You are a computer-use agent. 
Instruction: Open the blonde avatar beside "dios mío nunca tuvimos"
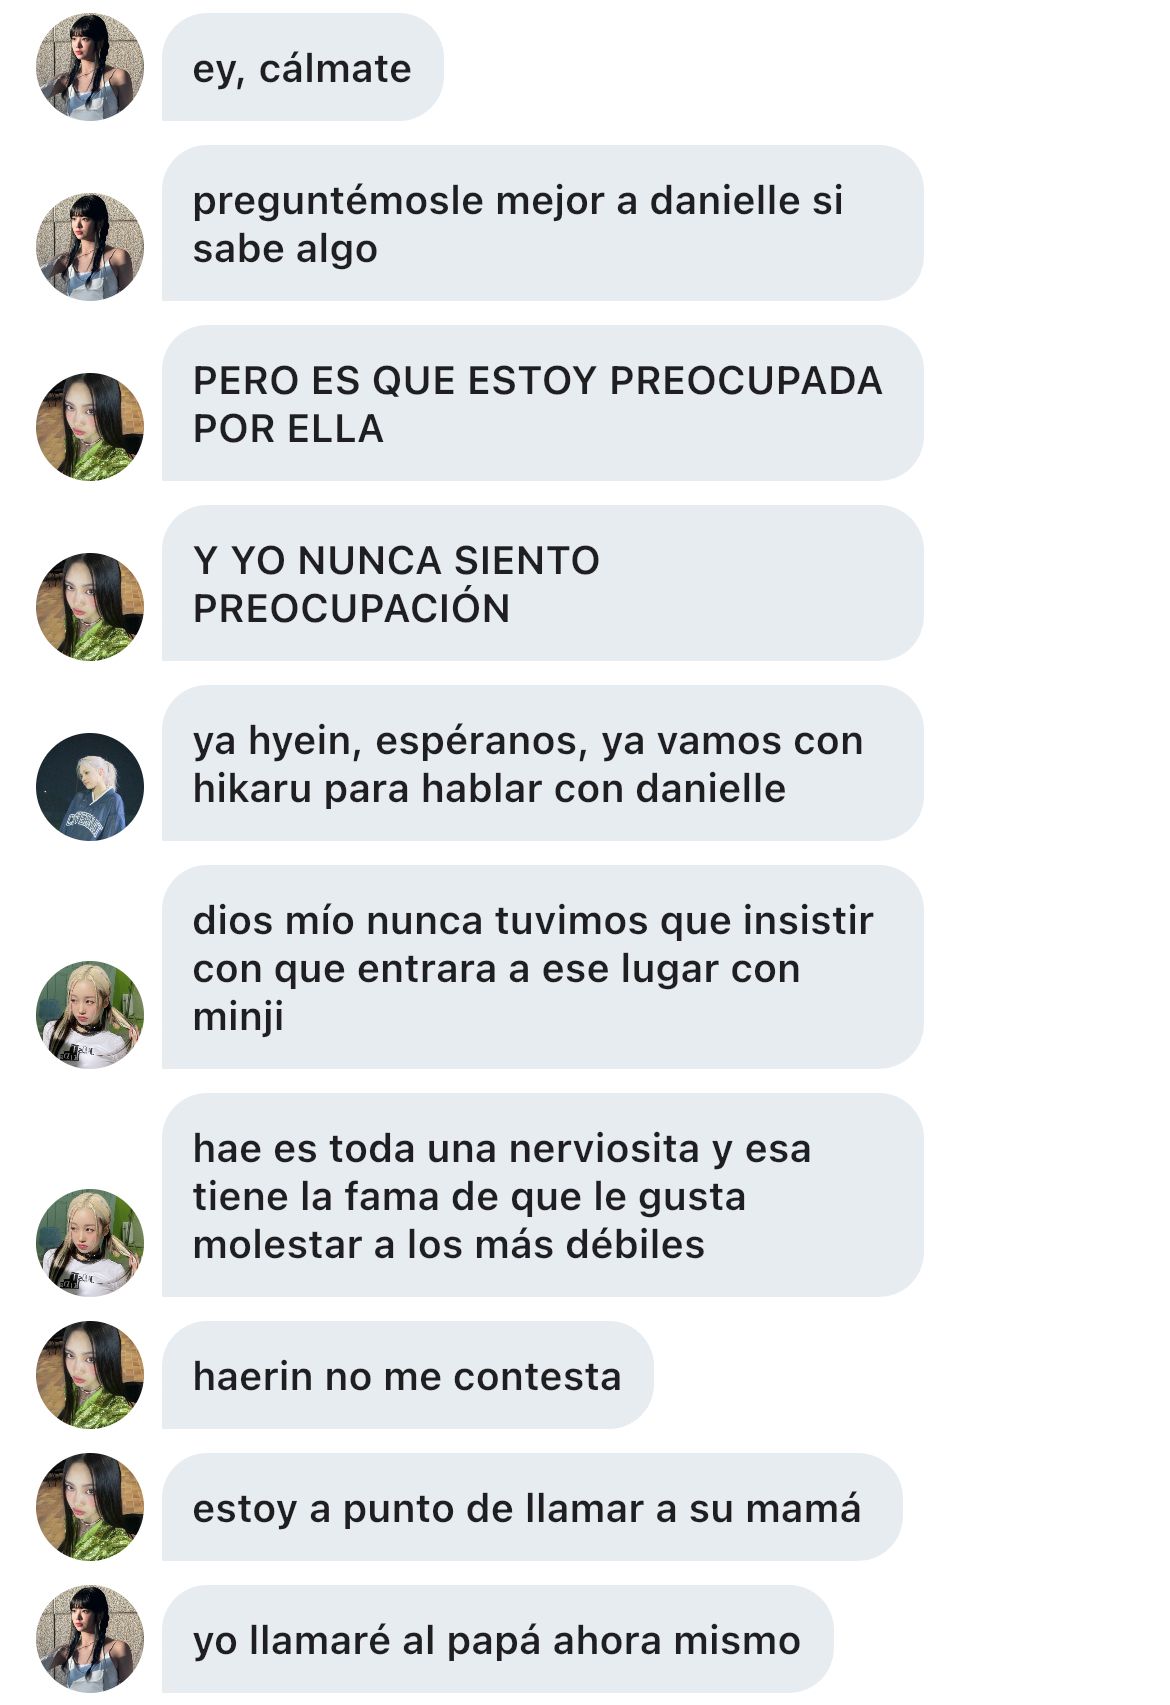pos(90,1015)
